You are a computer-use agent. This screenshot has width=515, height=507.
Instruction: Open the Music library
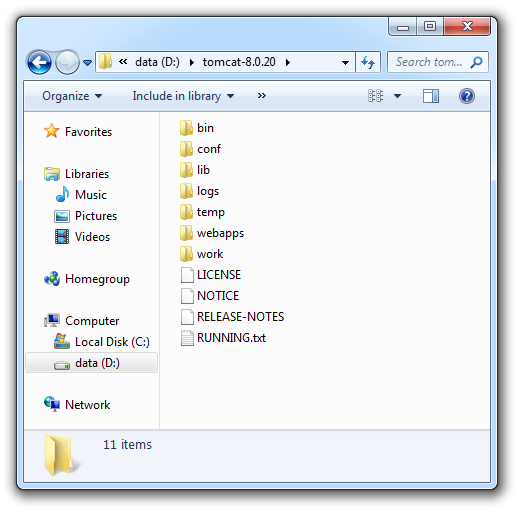91,195
